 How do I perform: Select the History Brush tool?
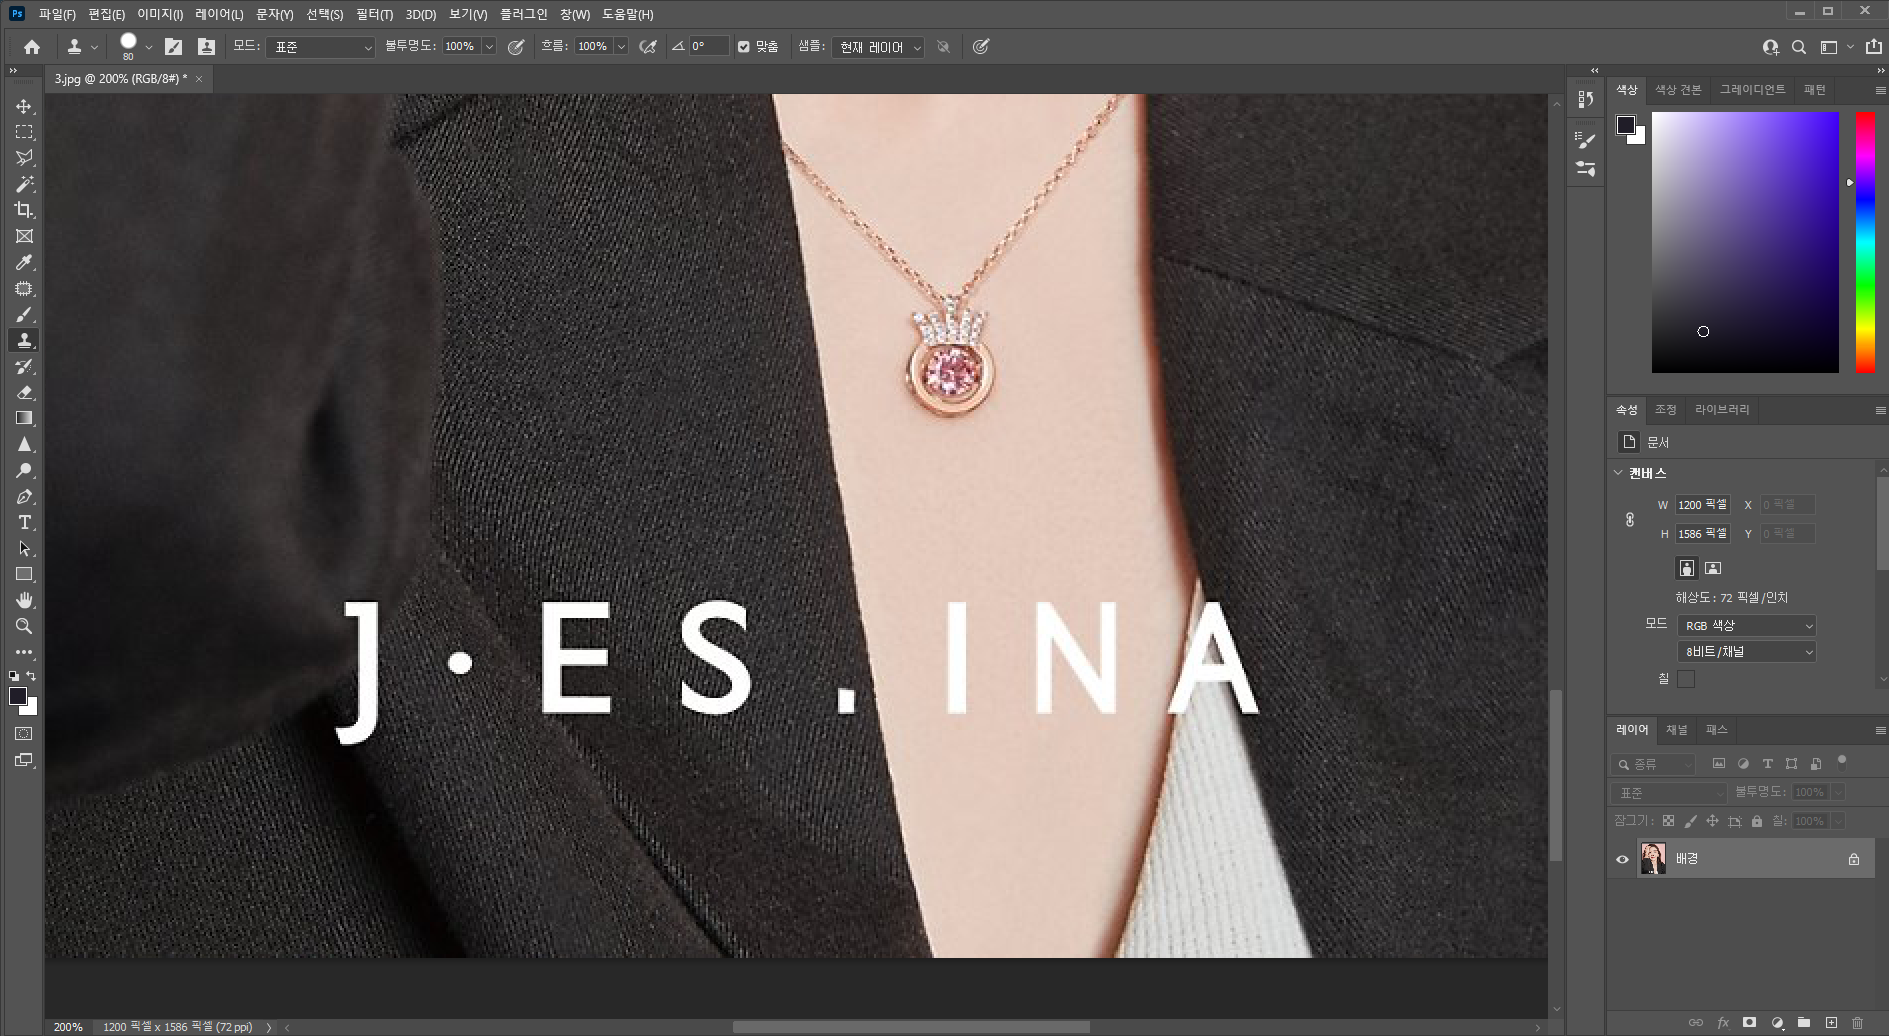pos(24,366)
